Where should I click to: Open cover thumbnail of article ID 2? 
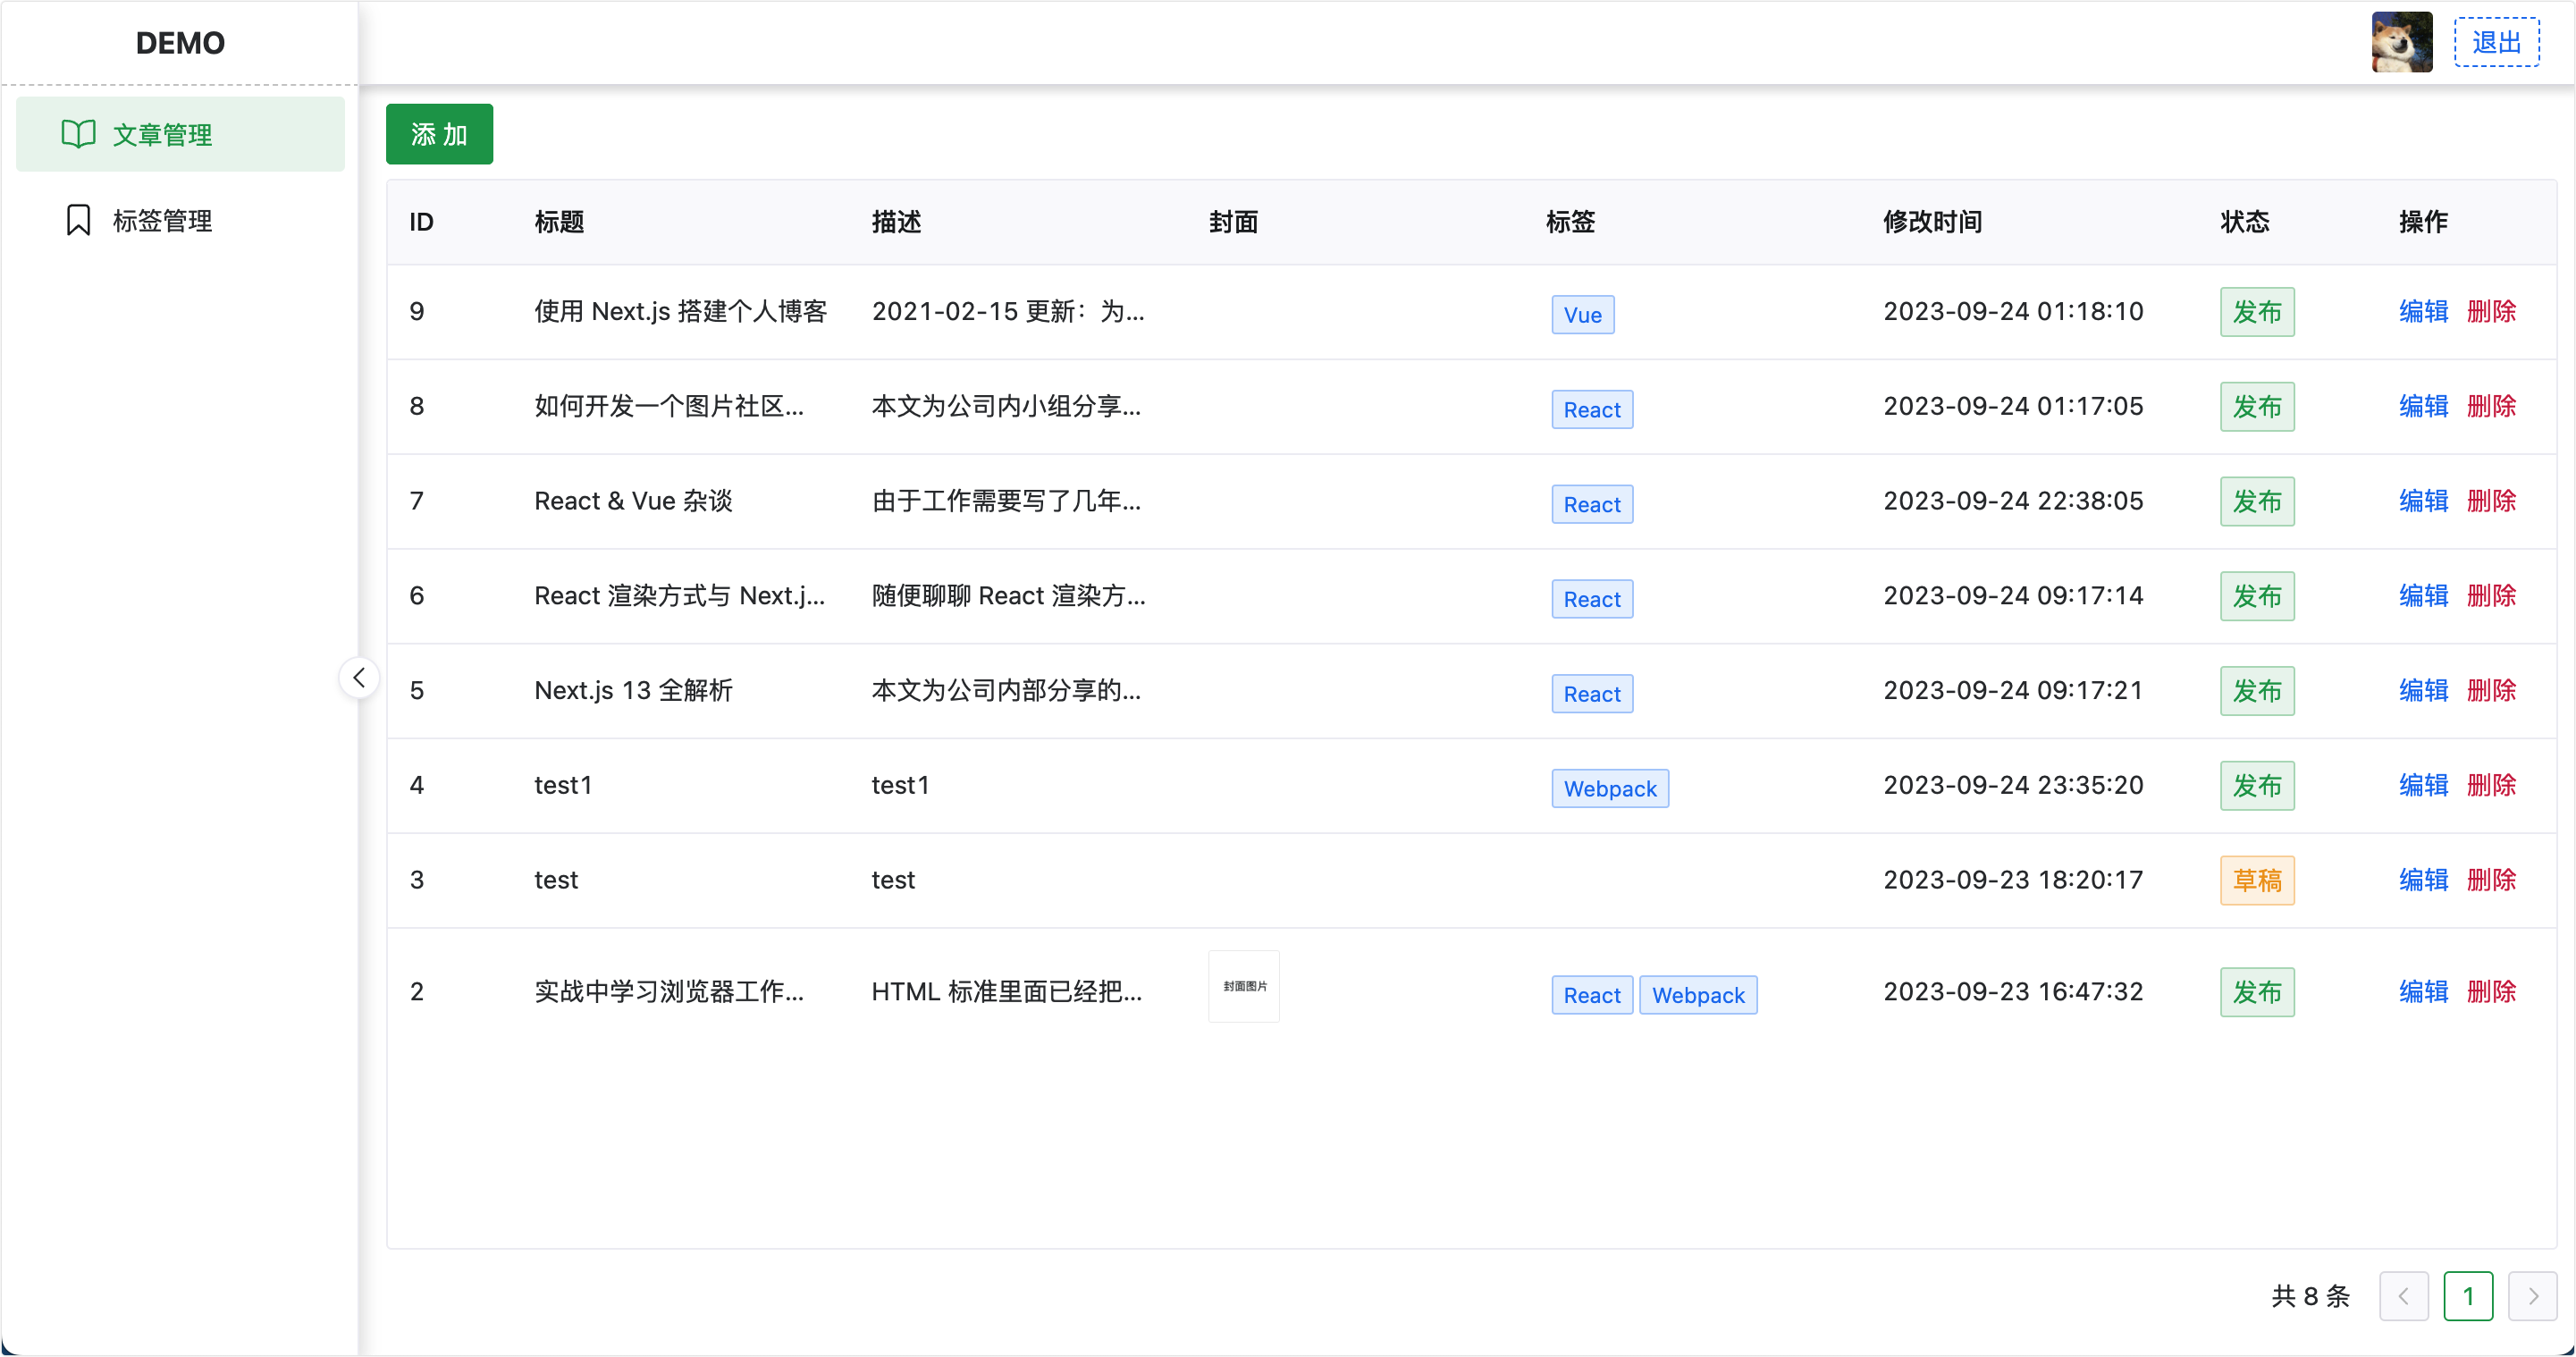pos(1243,986)
